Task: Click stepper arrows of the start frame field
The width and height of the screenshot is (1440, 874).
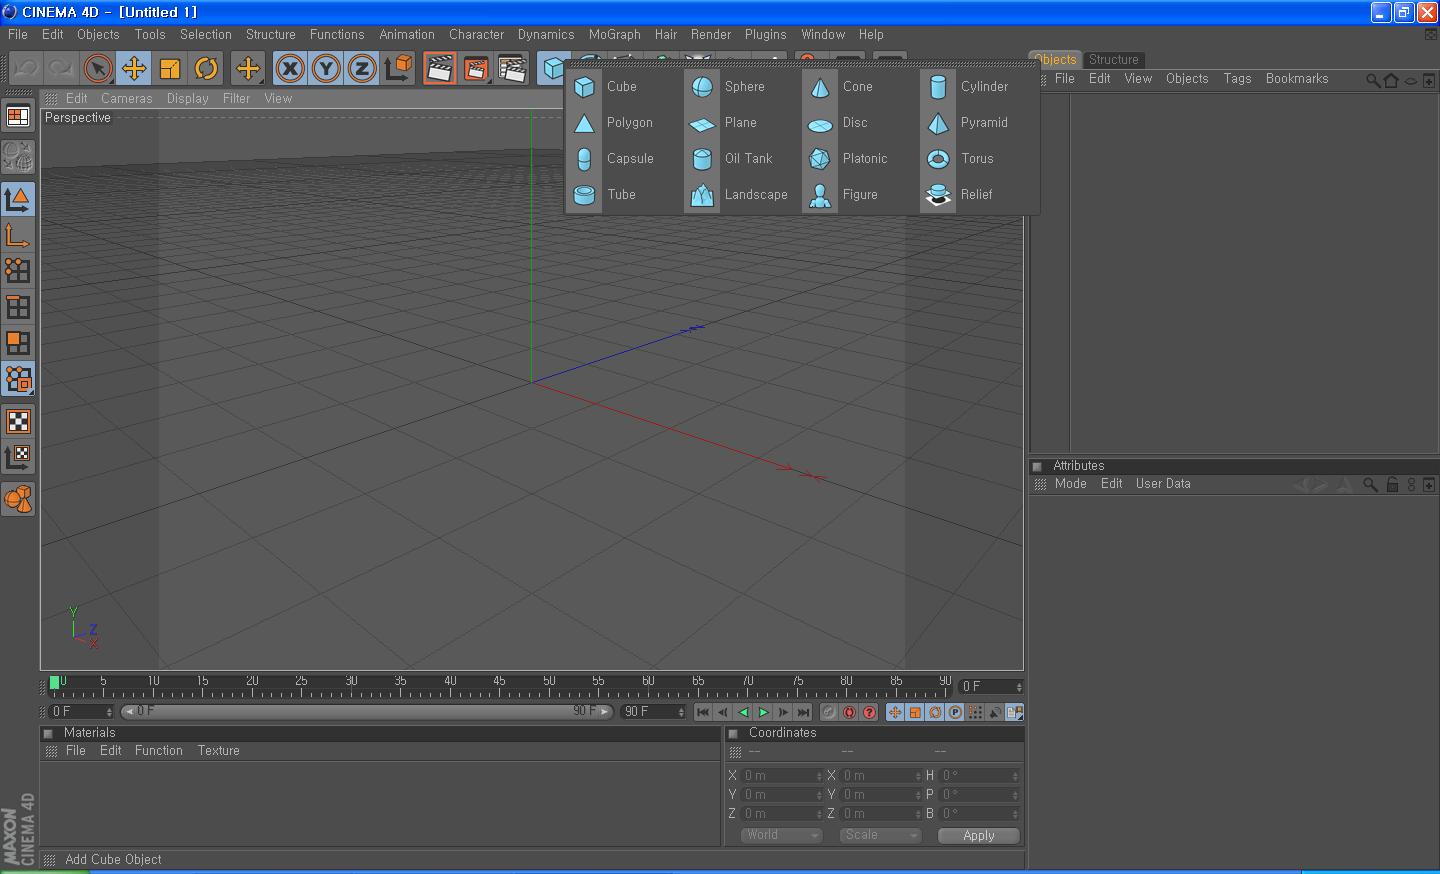Action: click(x=109, y=712)
